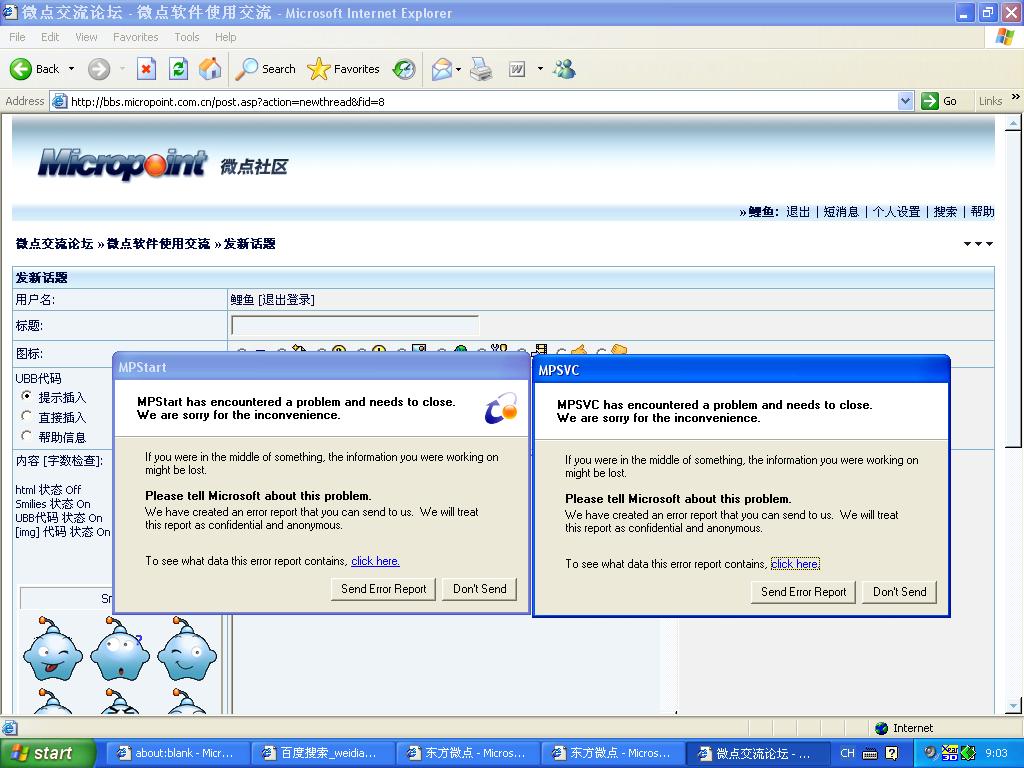The width and height of the screenshot is (1024, 768).
Task: Refresh the page using the Refresh icon
Action: 178,69
